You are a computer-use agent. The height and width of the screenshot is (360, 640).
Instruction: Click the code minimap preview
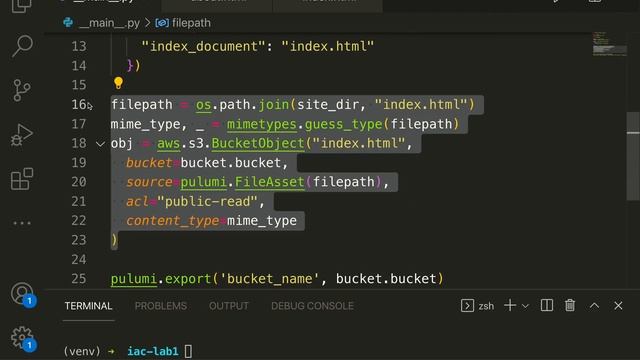pyautogui.click(x=609, y=44)
